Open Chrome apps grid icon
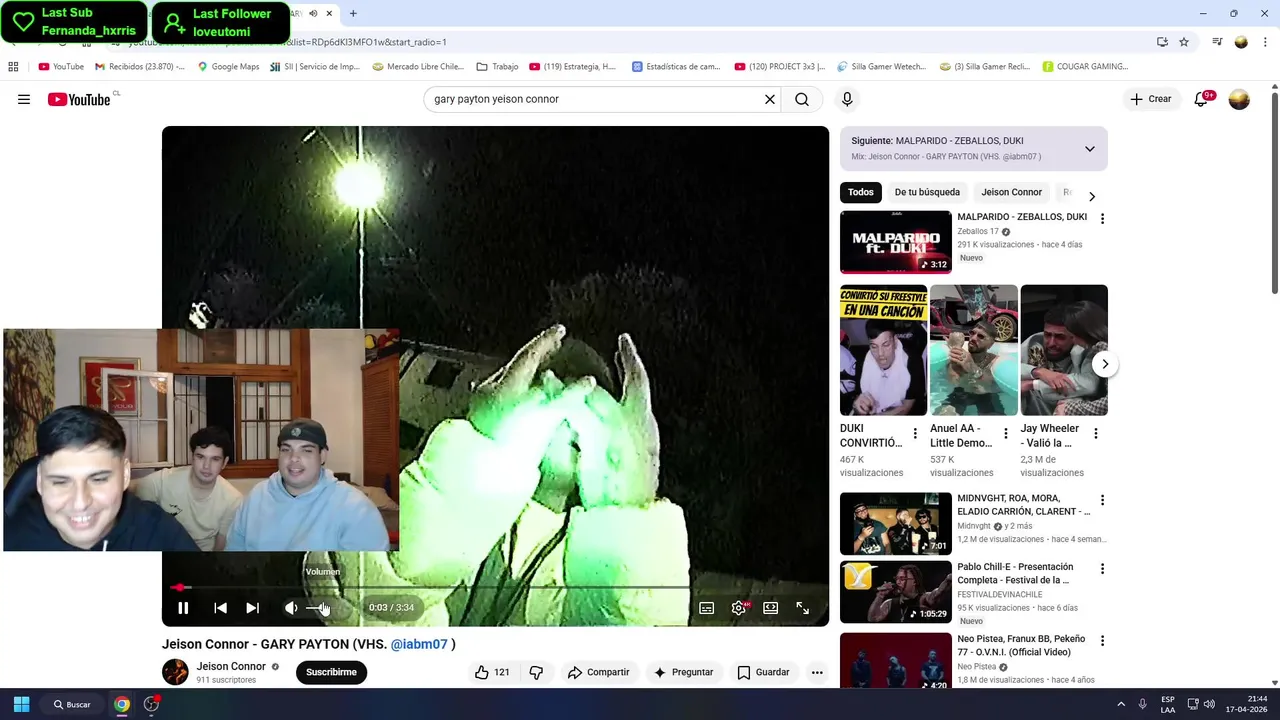The width and height of the screenshot is (1280, 720). pyautogui.click(x=13, y=66)
